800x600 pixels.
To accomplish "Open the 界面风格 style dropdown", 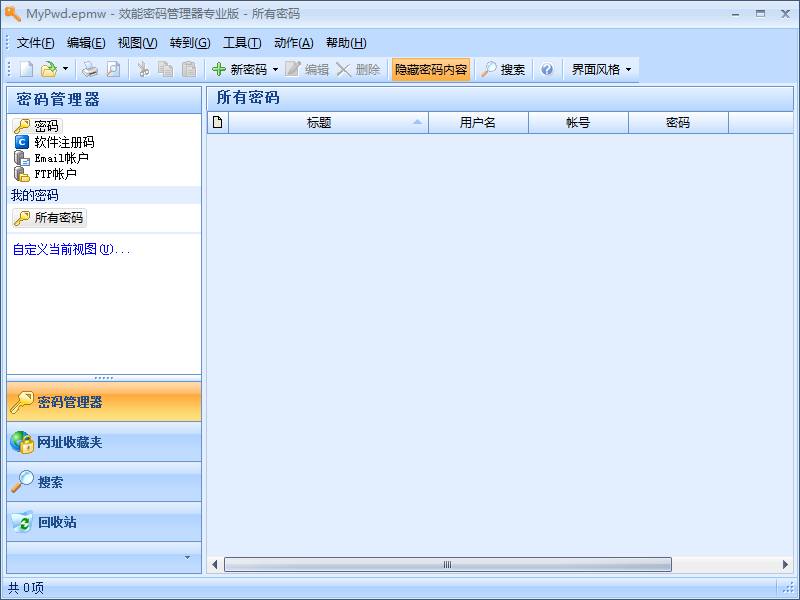I will (600, 69).
